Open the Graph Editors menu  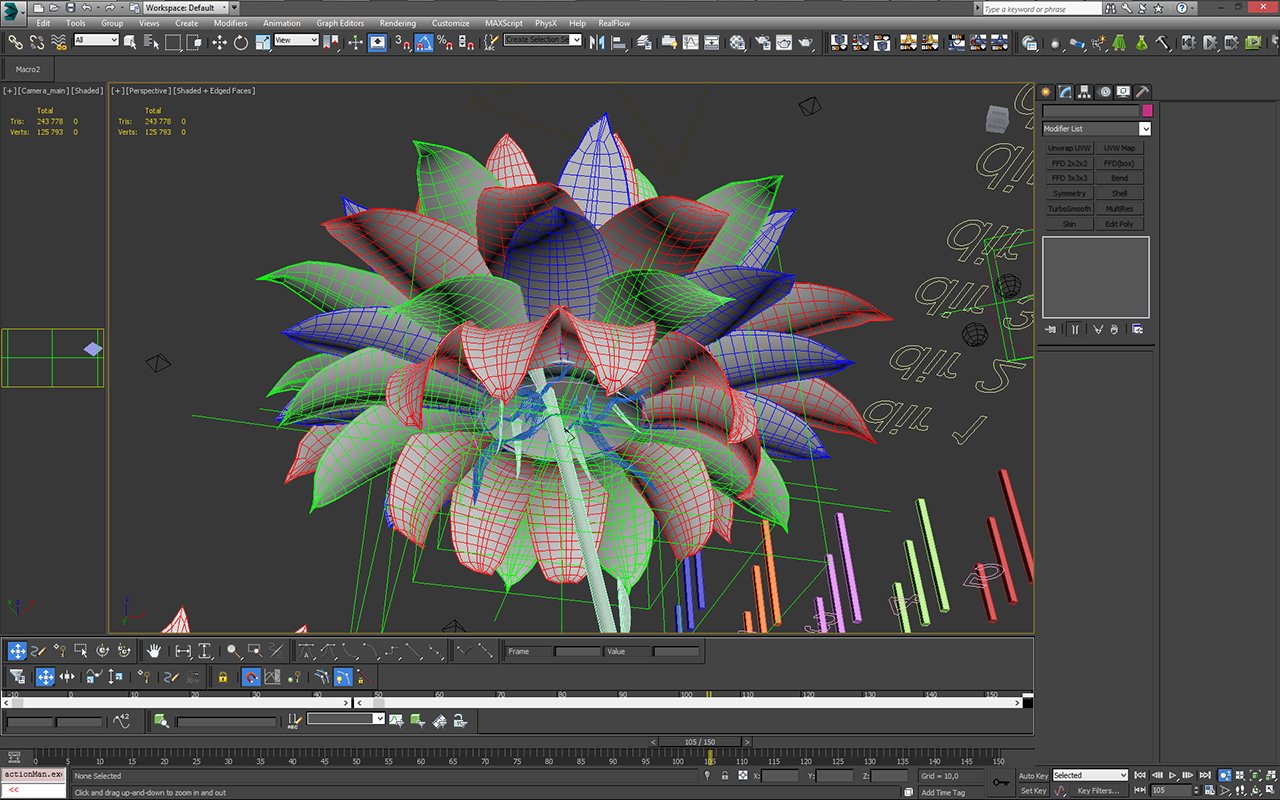[340, 23]
